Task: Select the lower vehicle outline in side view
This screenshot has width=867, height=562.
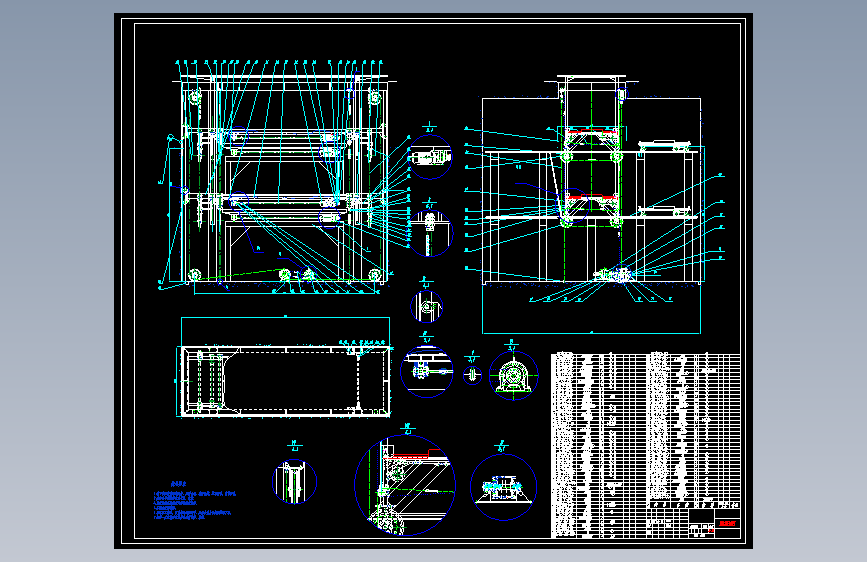Action: click(x=664, y=210)
